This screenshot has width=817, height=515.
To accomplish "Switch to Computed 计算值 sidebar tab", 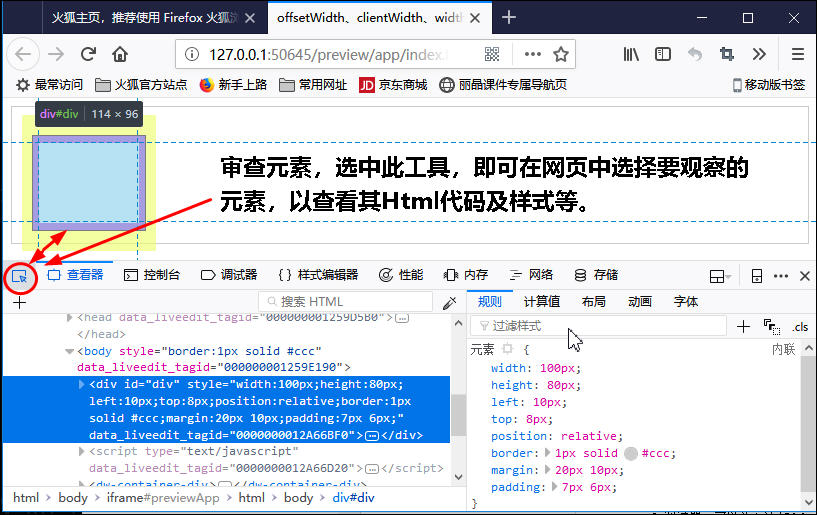I will point(541,301).
